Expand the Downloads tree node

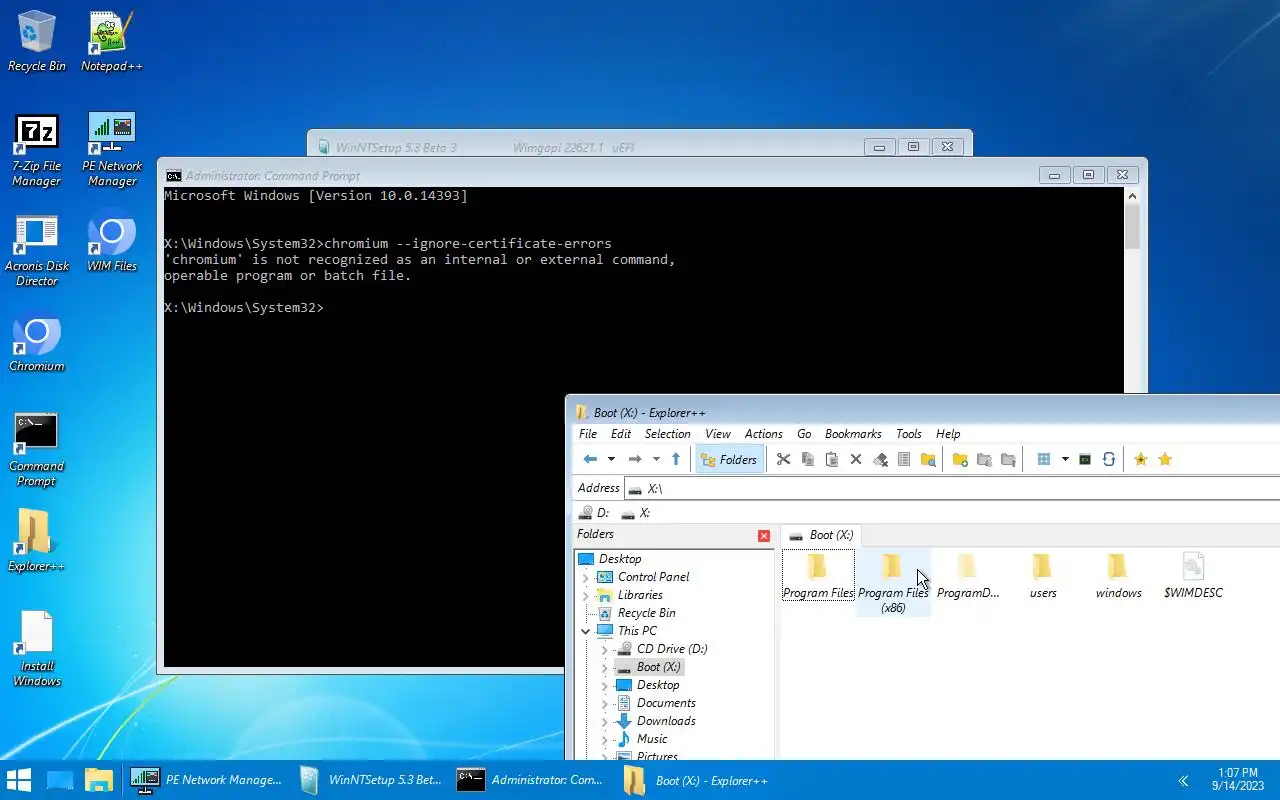605,721
